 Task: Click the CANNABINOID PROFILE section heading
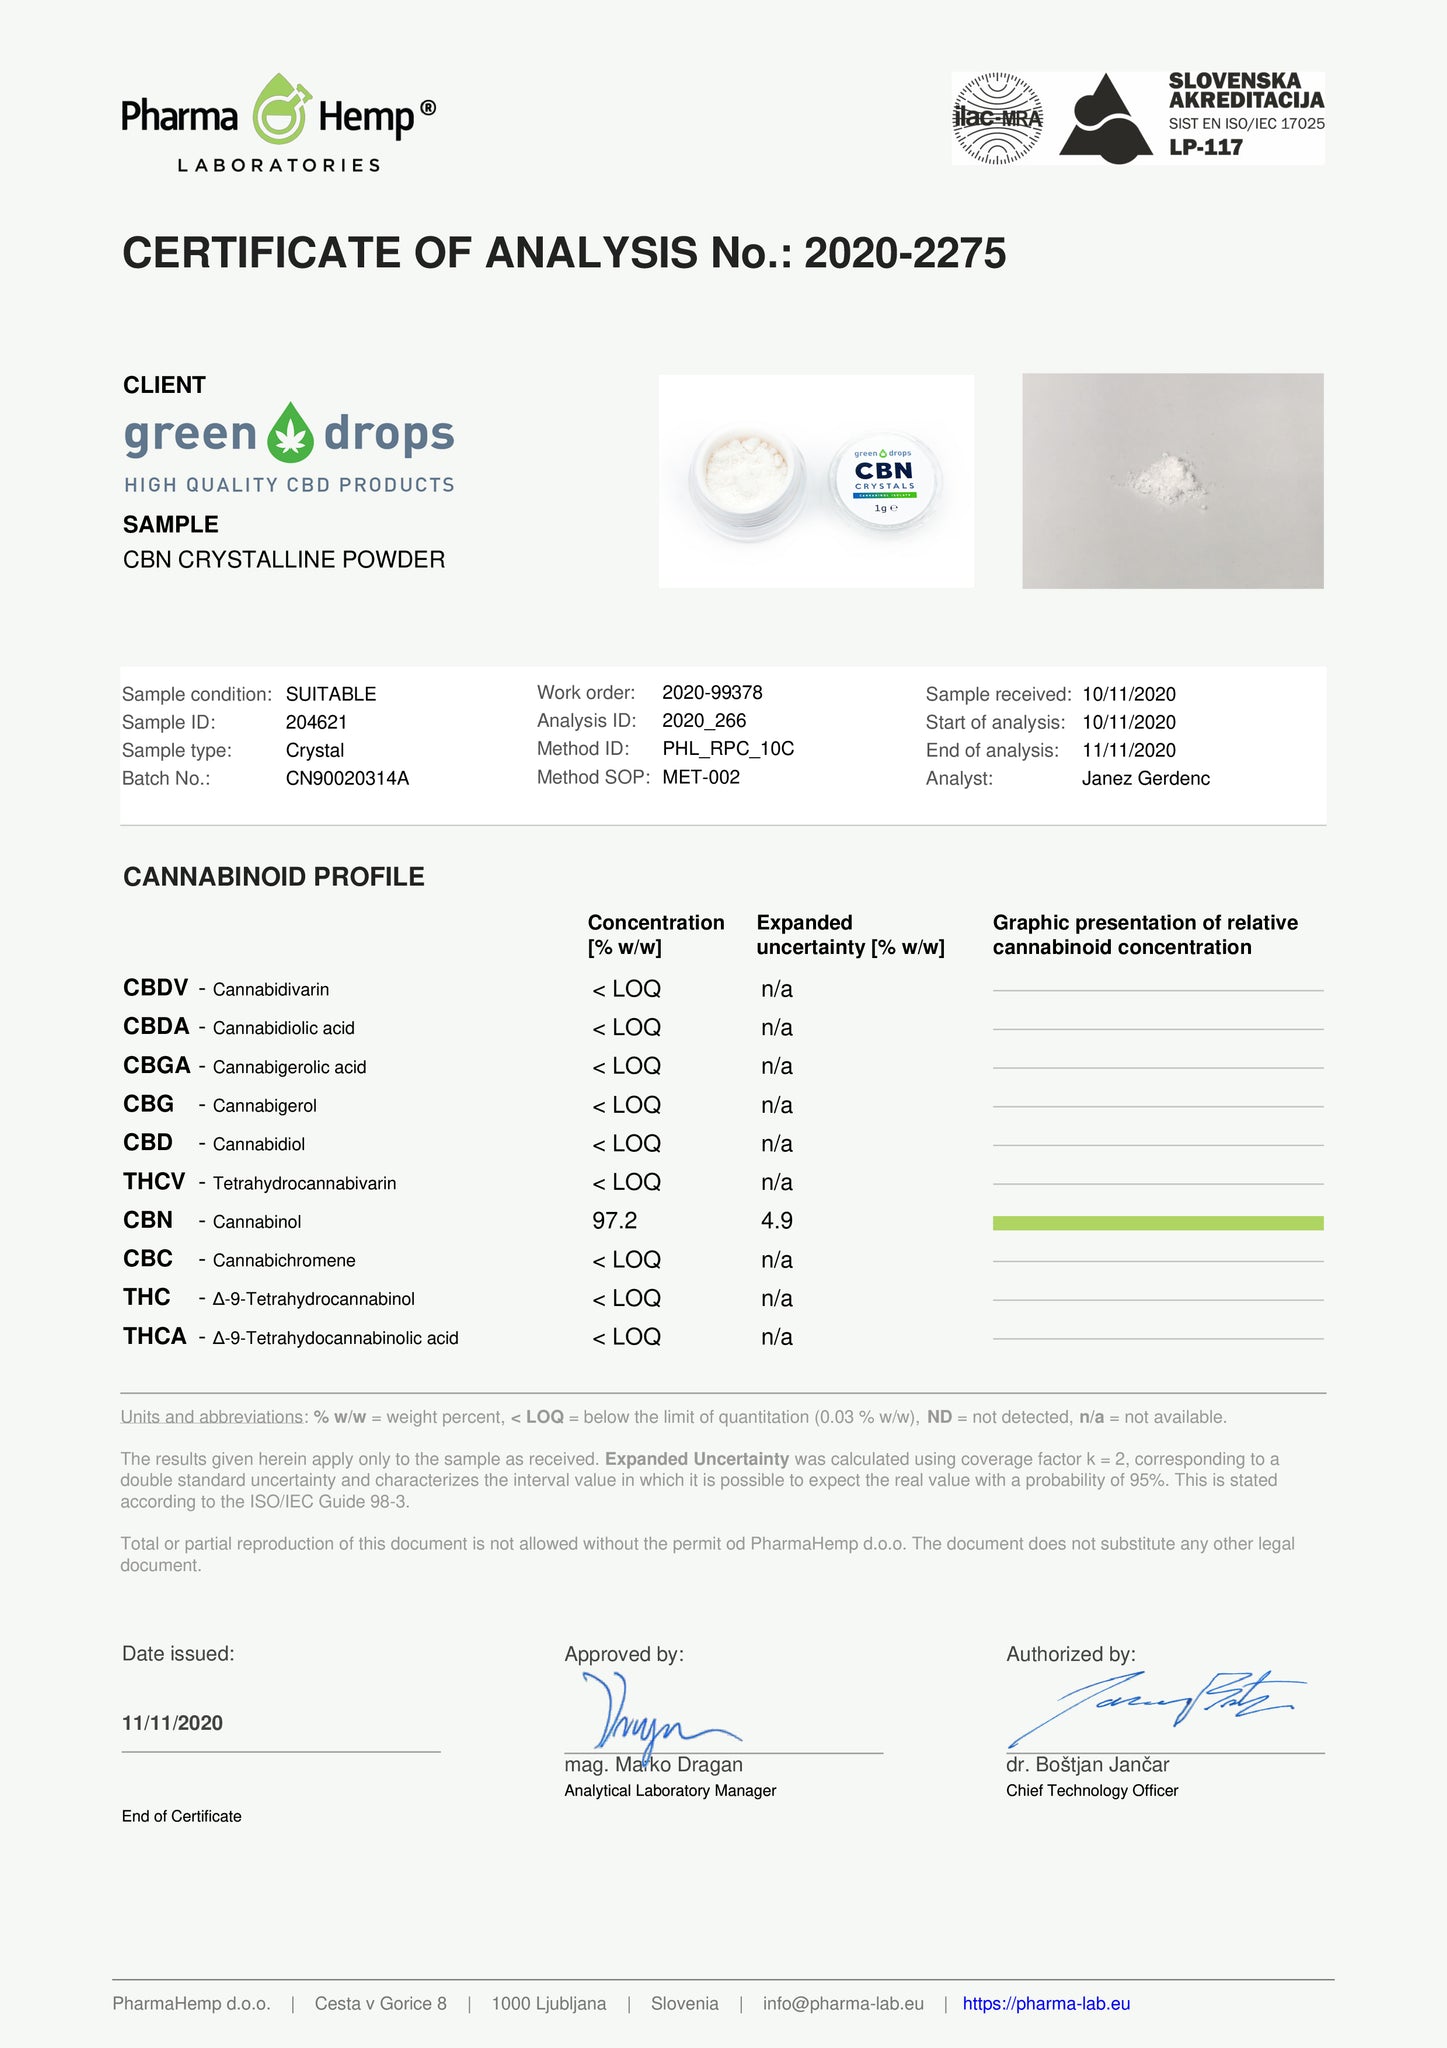tap(273, 877)
